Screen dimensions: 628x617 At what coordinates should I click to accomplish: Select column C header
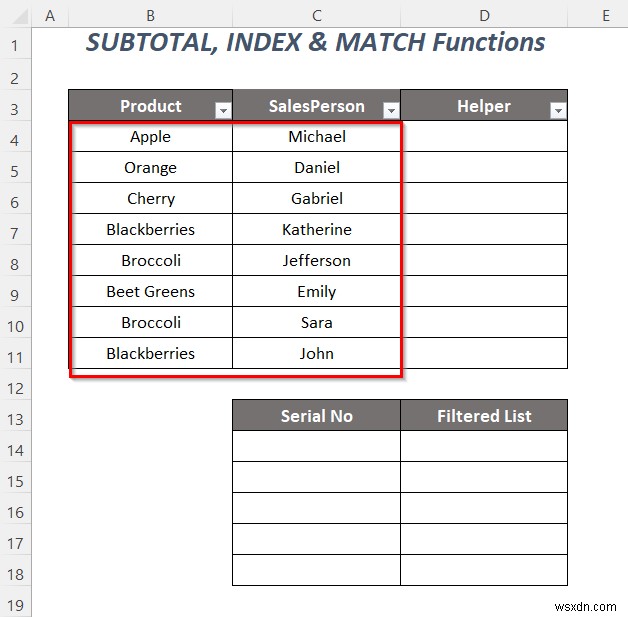(316, 15)
